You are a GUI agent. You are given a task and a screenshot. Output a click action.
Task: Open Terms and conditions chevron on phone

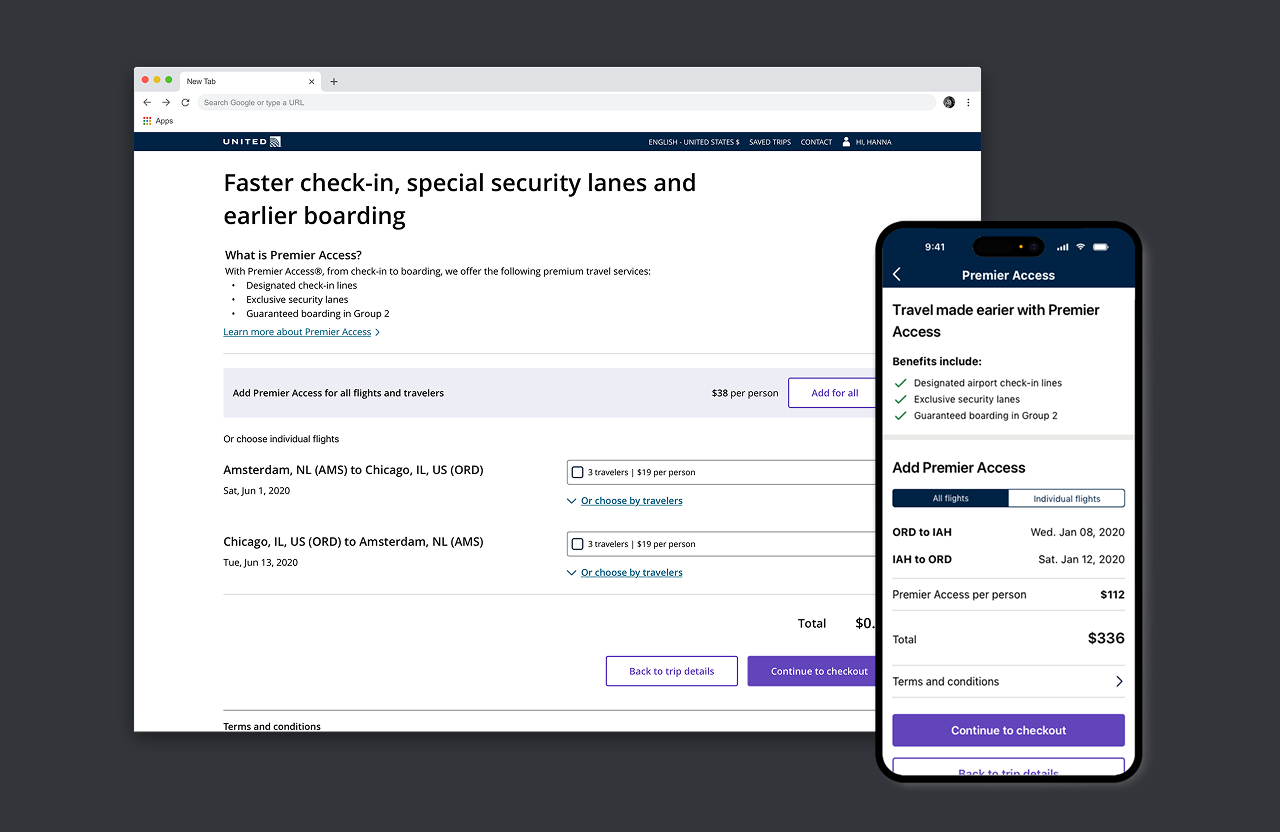pos(1119,681)
